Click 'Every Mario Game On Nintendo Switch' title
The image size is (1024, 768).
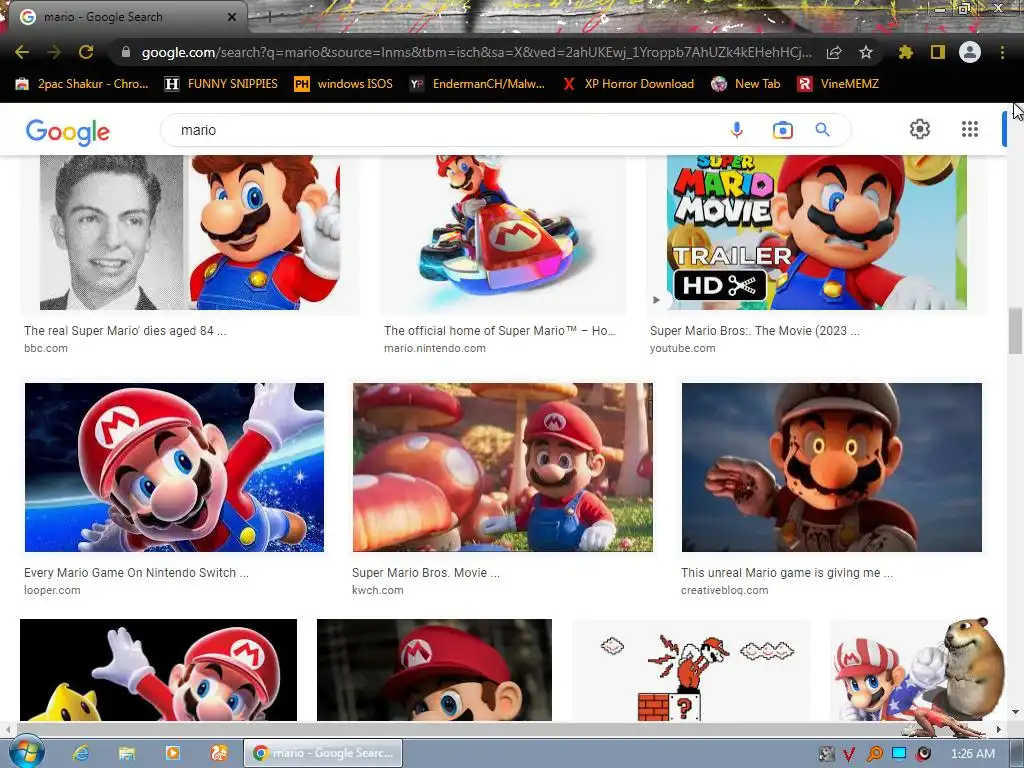(x=136, y=573)
